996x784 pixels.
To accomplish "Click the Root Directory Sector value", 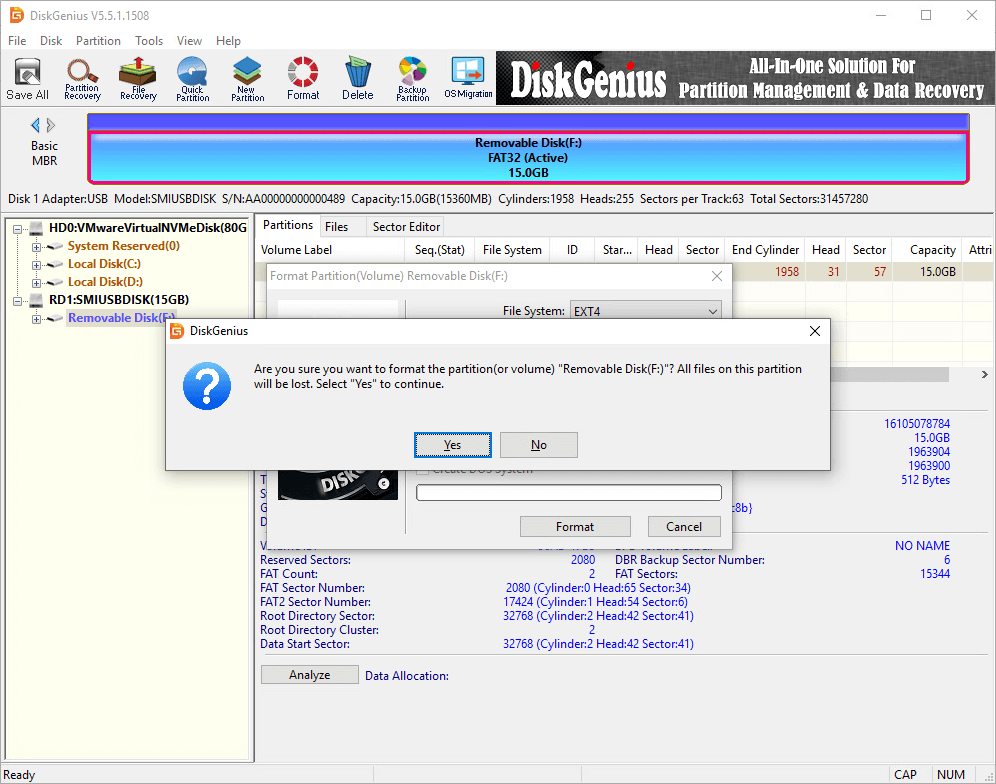I will 598,616.
